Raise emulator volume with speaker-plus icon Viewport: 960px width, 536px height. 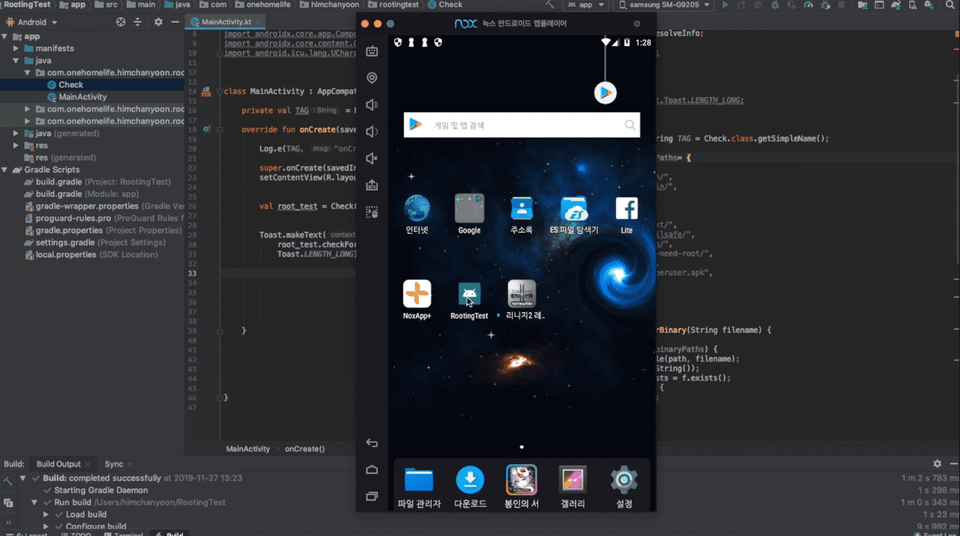(372, 105)
